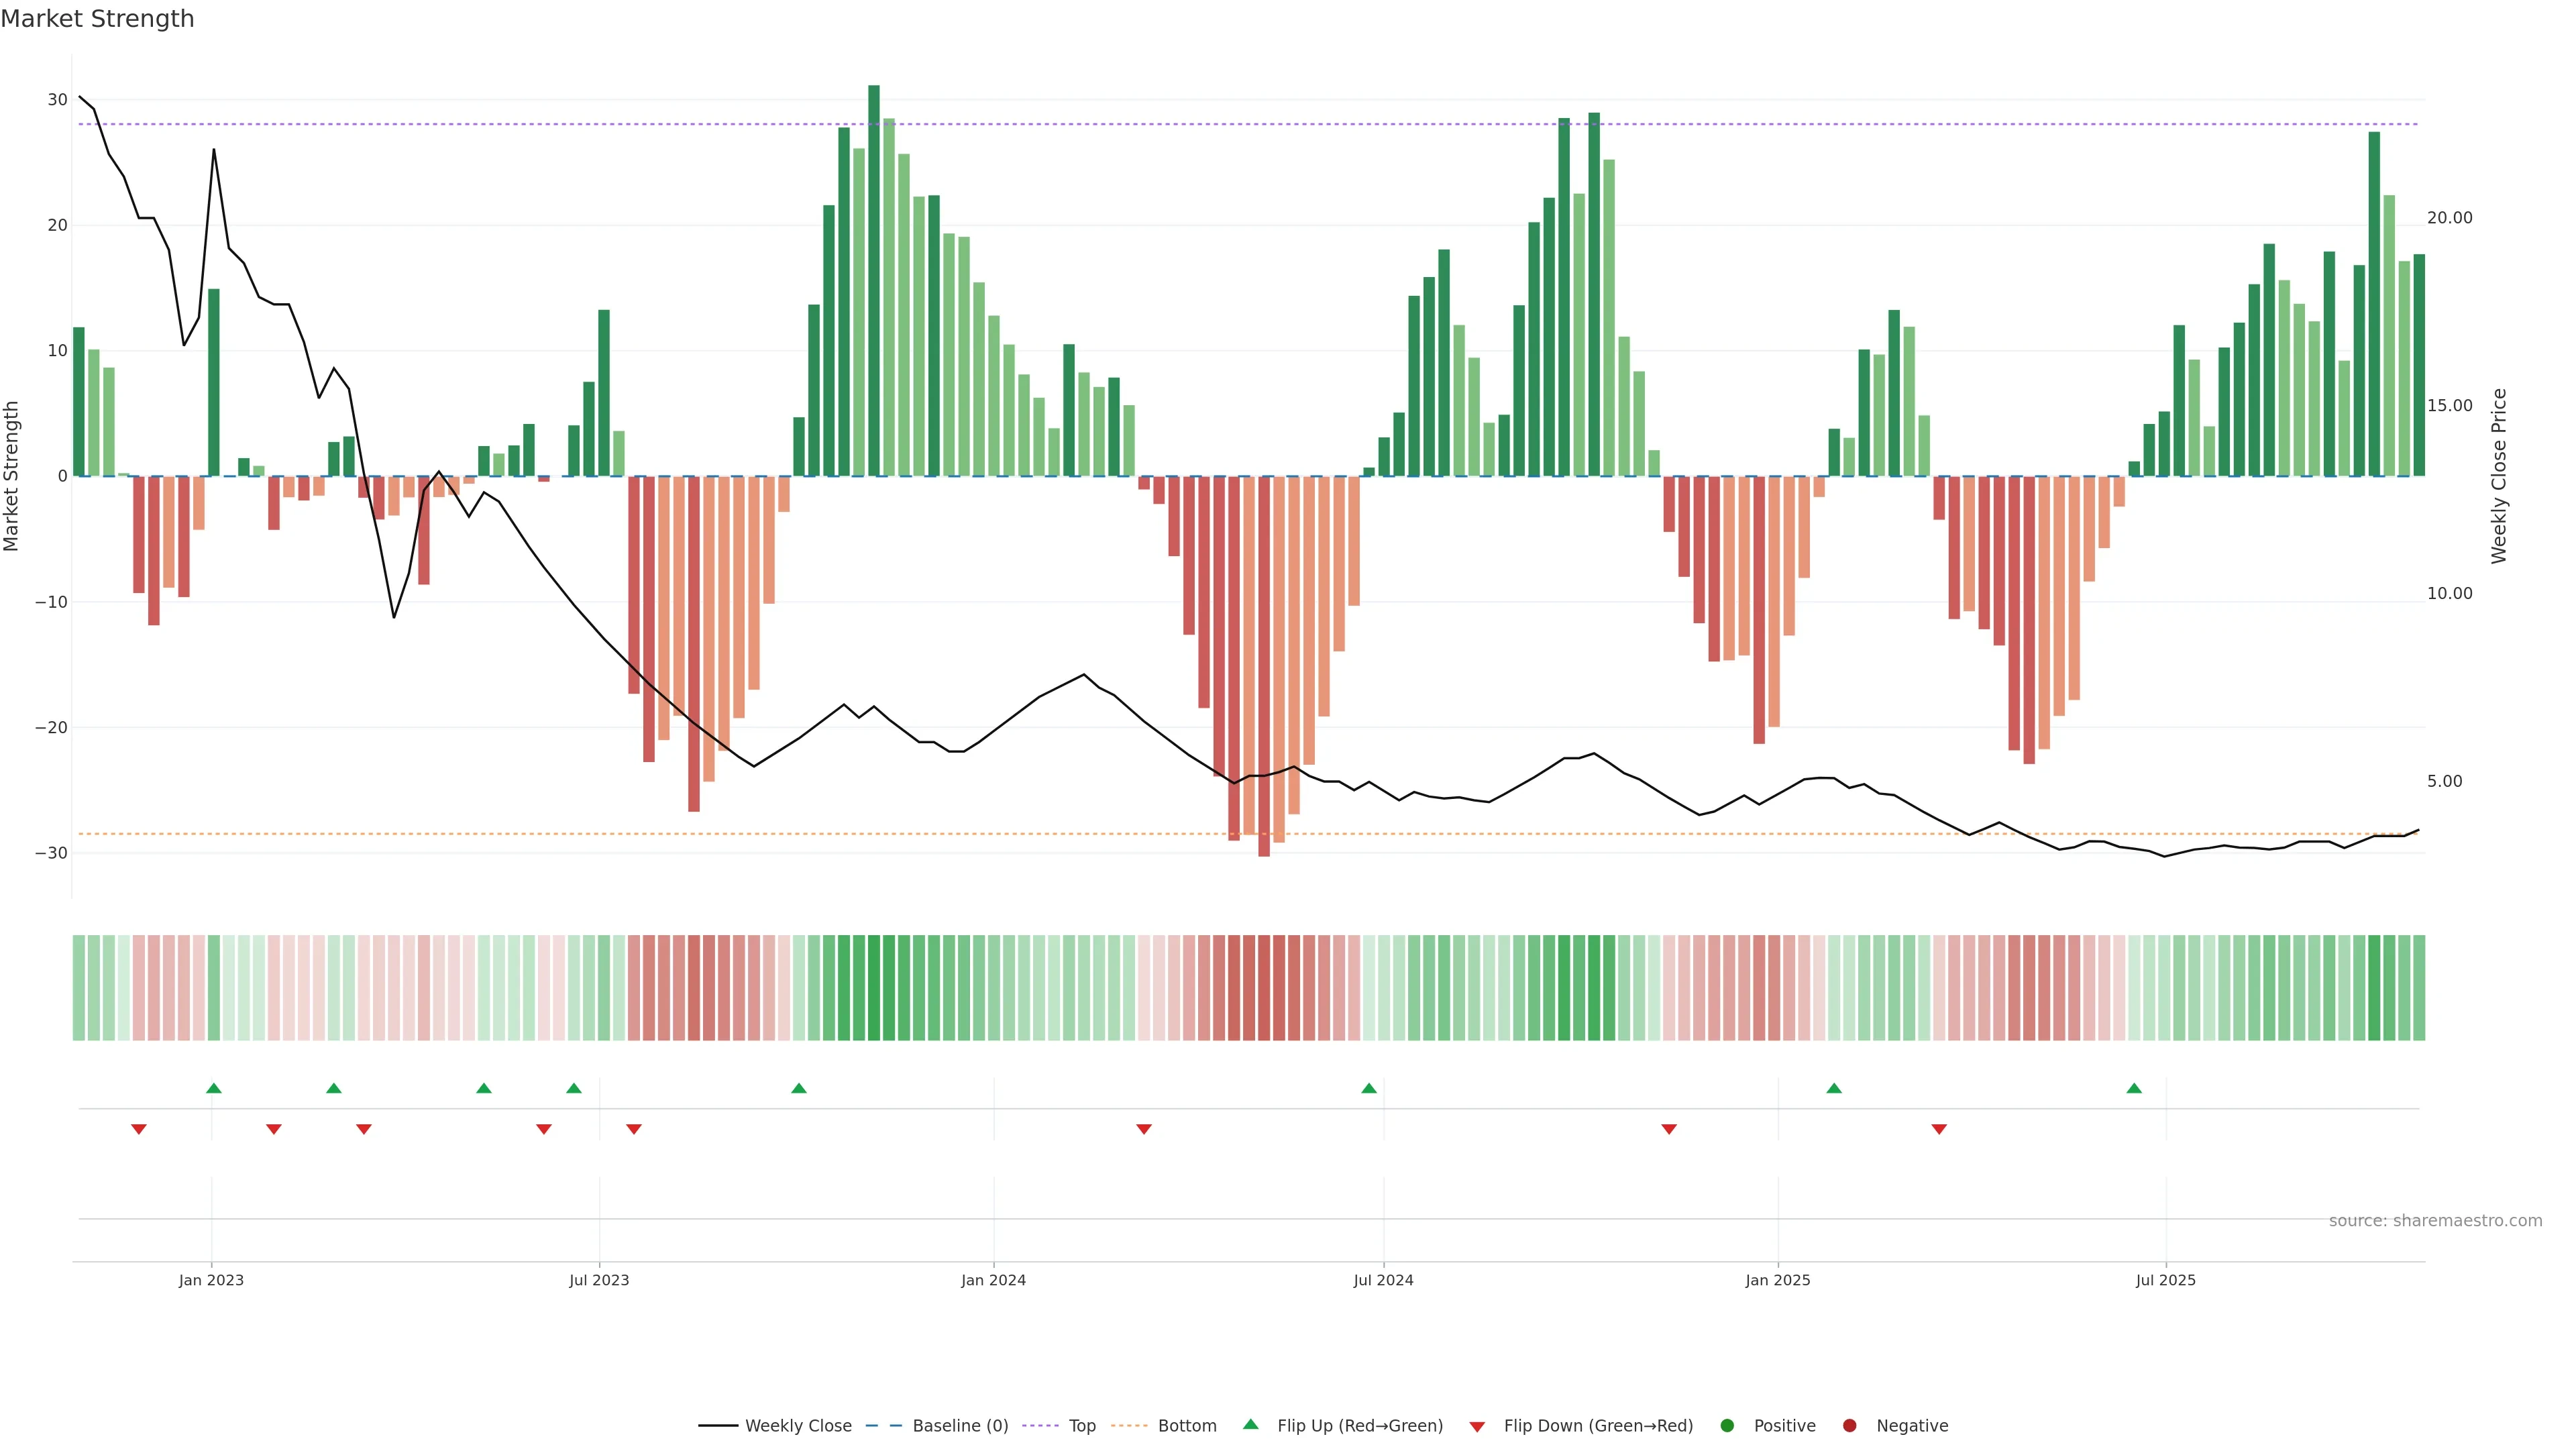Click the Jan 2024 x-axis label
The width and height of the screenshot is (2576, 1449).
click(x=993, y=1280)
